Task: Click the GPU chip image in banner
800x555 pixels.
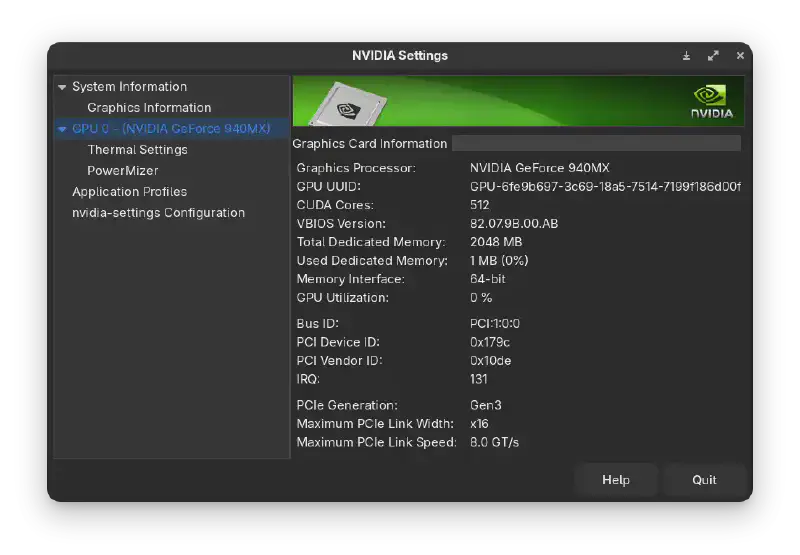Action: (348, 105)
